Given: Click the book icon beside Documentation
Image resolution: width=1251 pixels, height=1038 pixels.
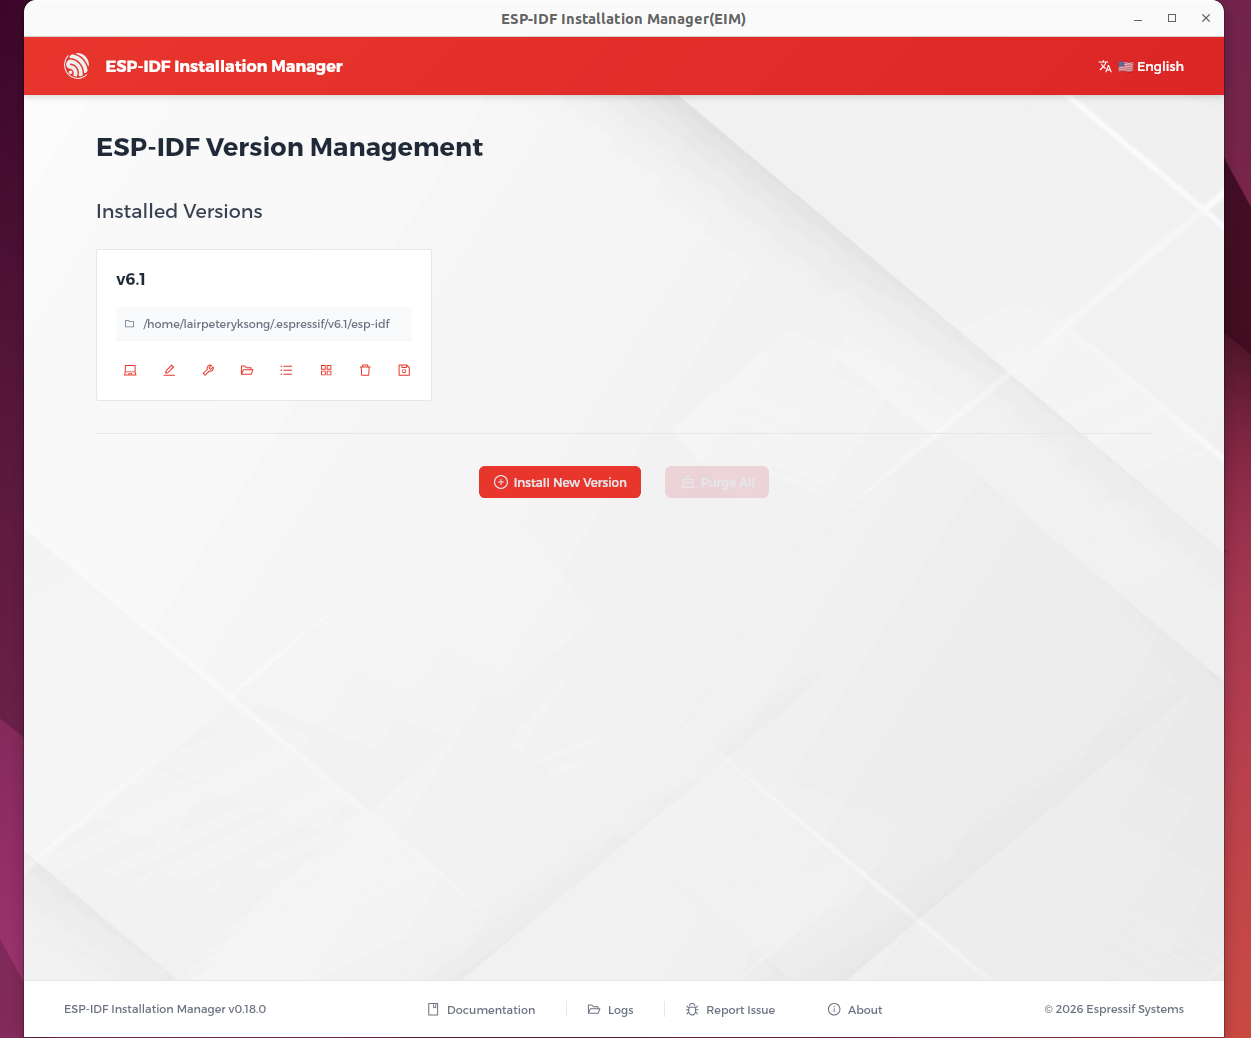Looking at the screenshot, I should pos(433,1010).
